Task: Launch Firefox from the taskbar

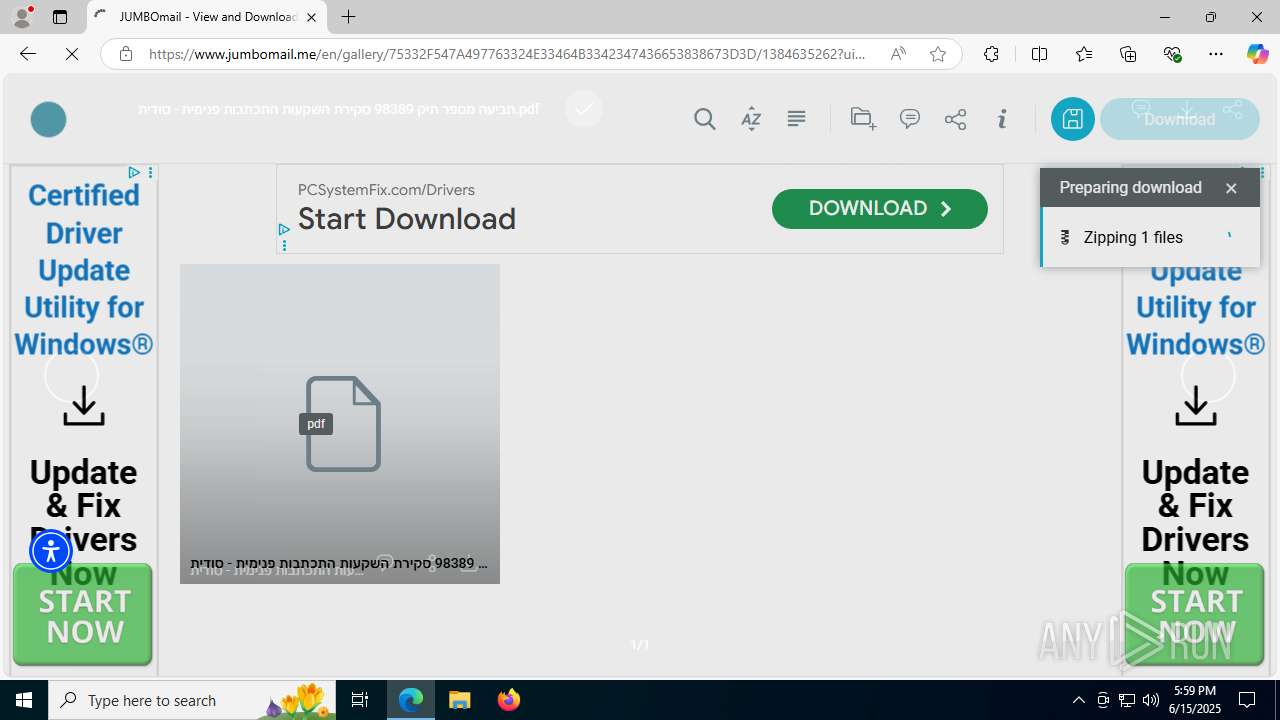Action: pyautogui.click(x=509, y=700)
